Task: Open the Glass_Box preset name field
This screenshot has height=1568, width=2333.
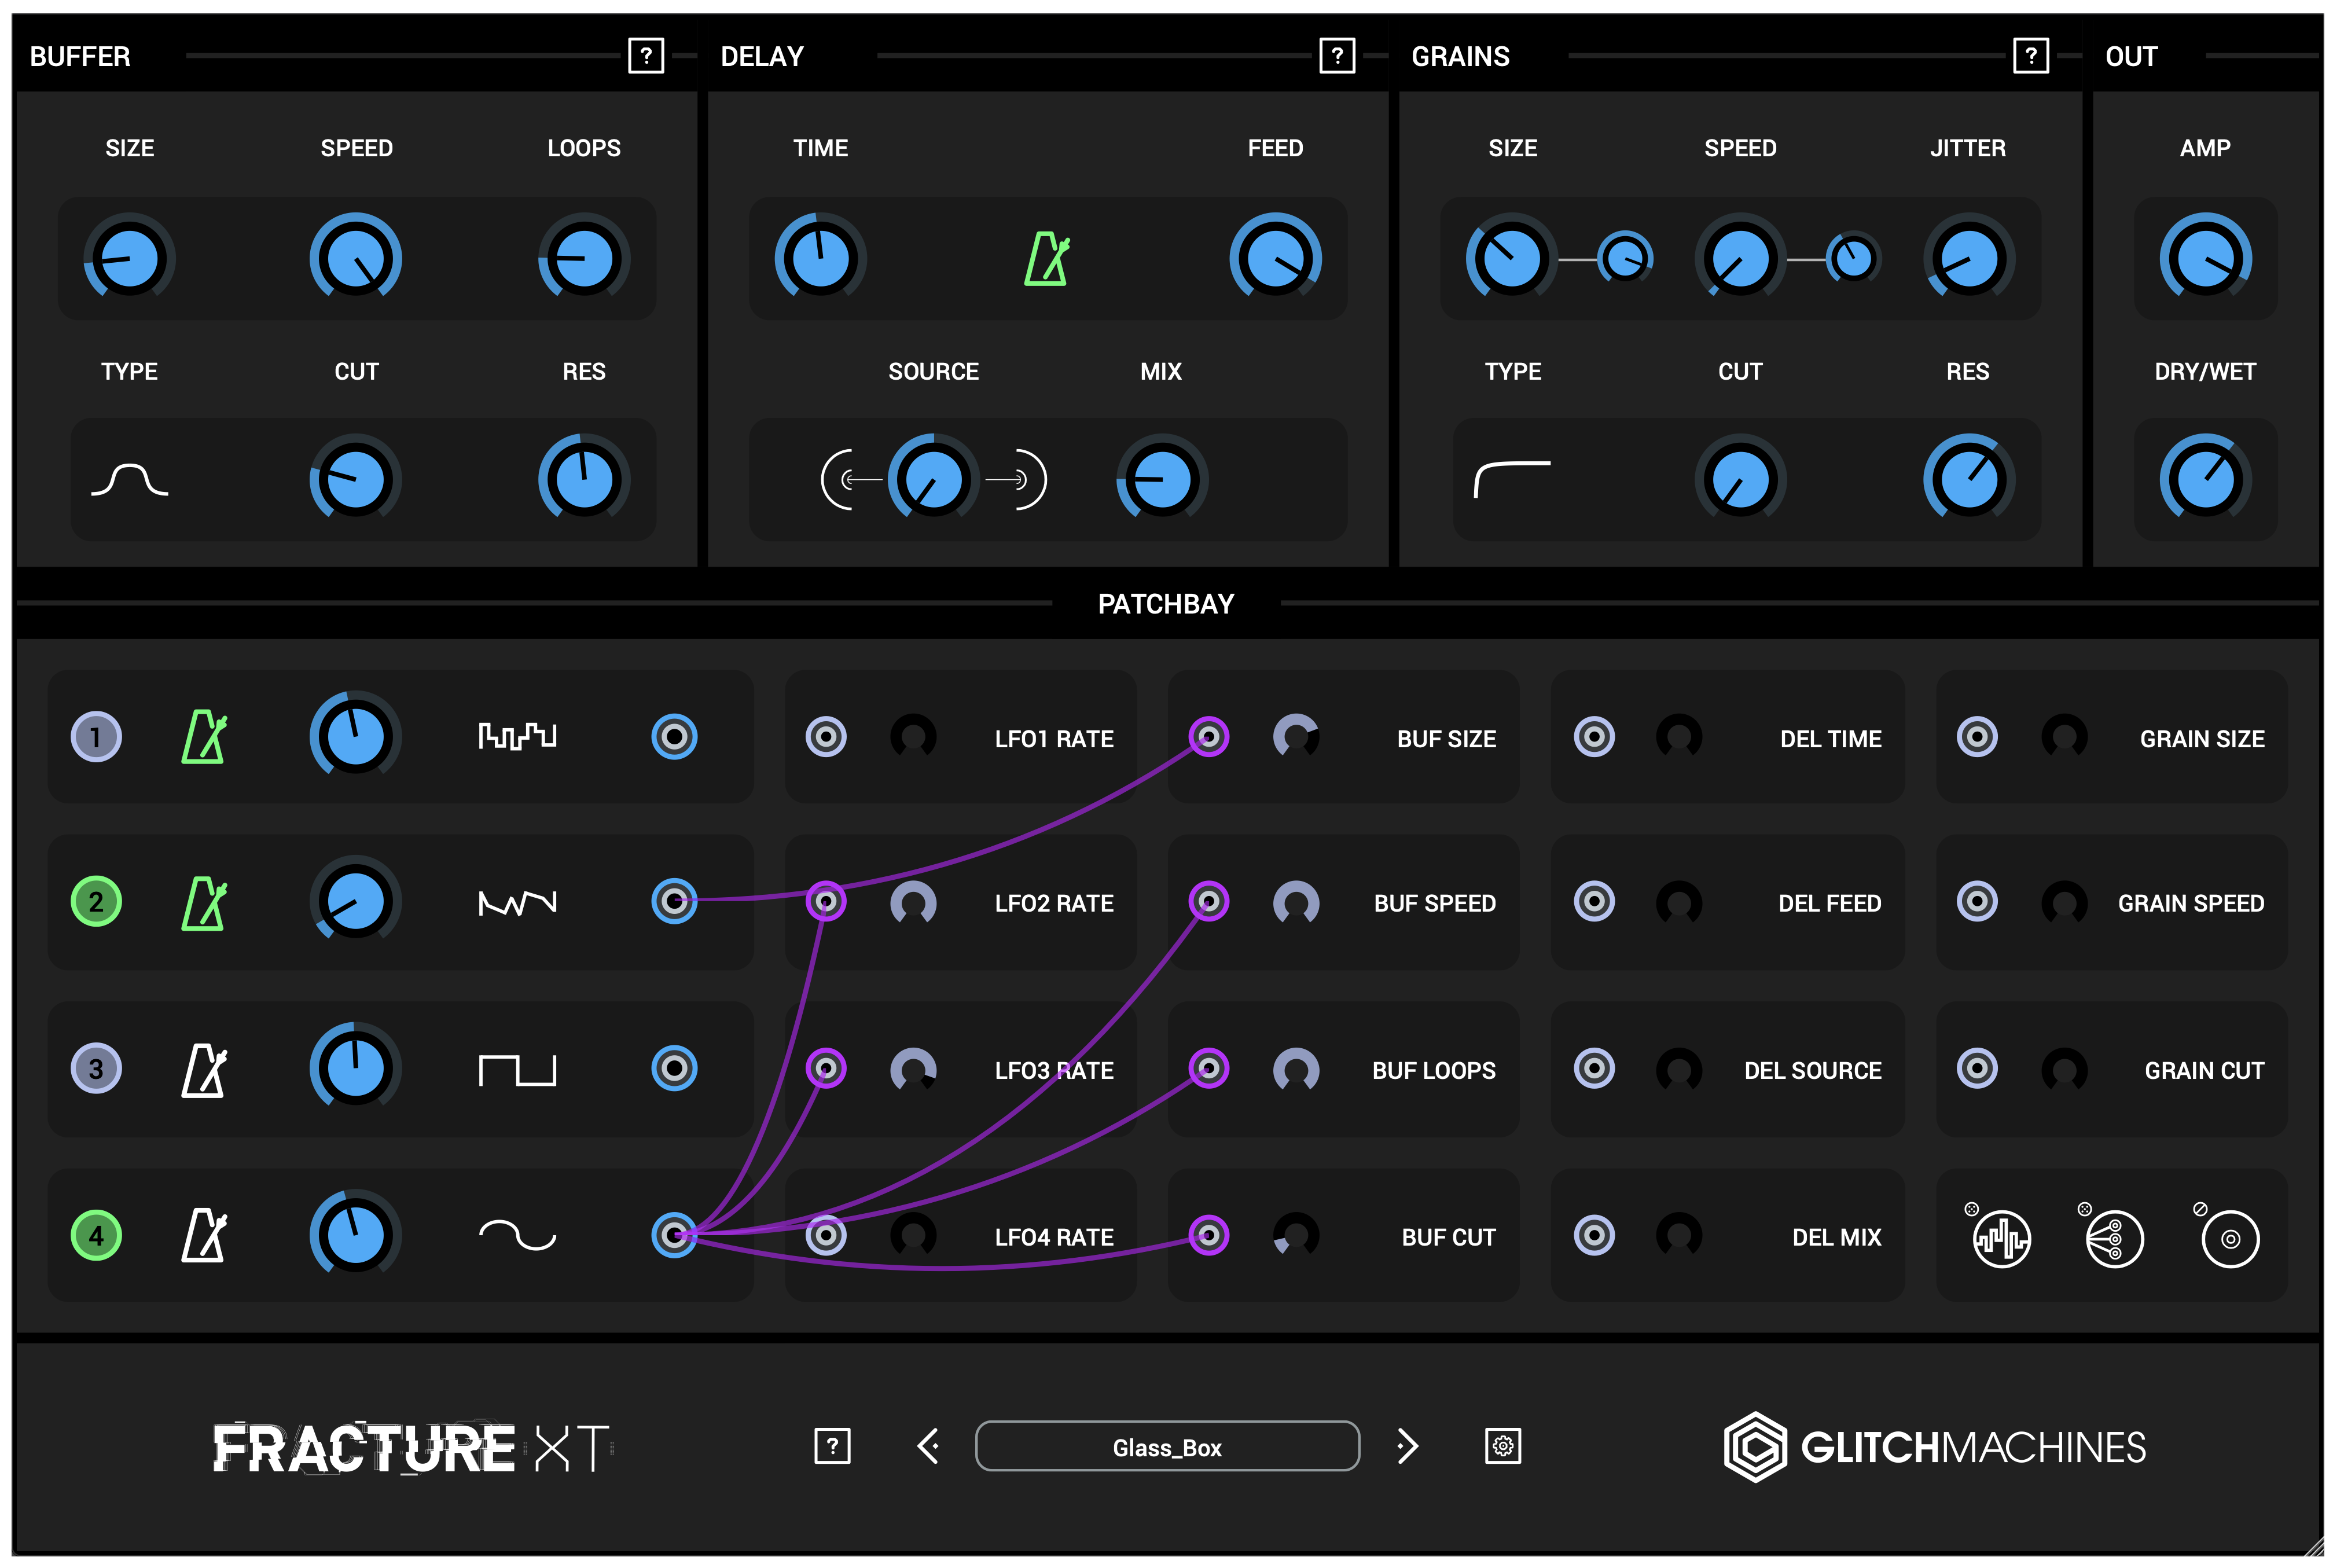Action: pos(1167,1446)
